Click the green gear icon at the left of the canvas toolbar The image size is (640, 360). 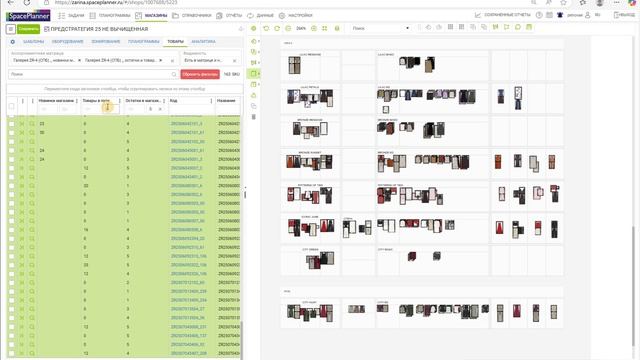point(253,29)
